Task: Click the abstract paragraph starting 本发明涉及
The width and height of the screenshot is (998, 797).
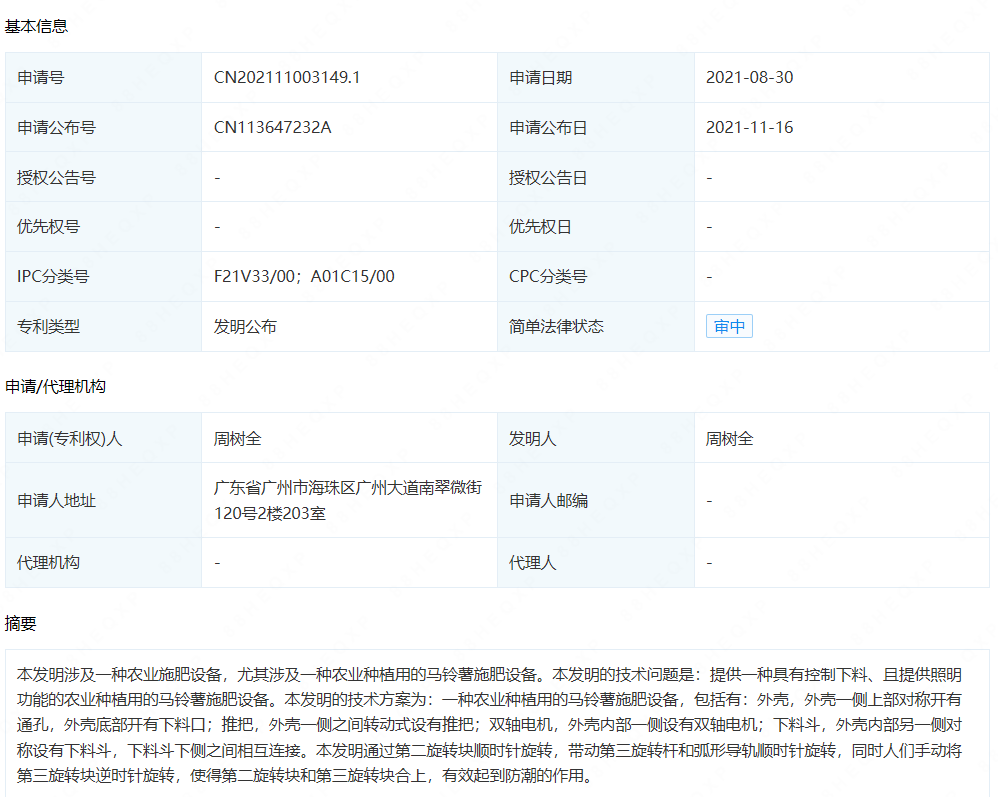Action: [x=489, y=725]
